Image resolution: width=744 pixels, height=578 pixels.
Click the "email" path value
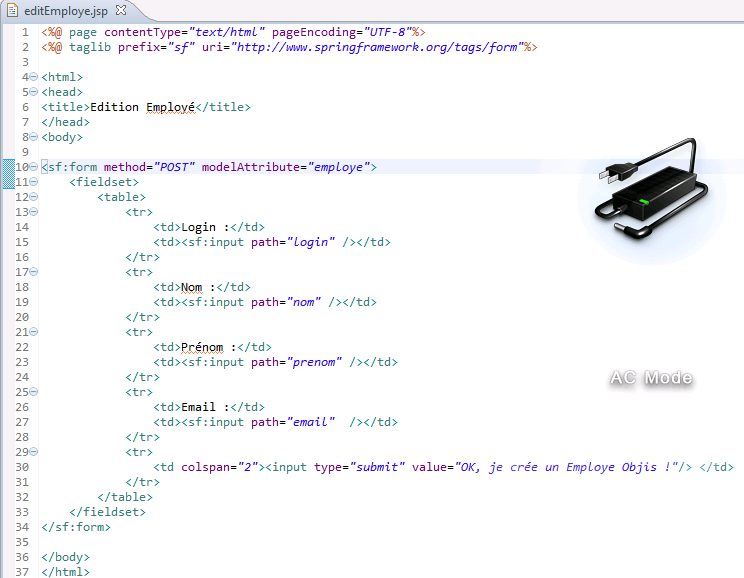[x=311, y=422]
